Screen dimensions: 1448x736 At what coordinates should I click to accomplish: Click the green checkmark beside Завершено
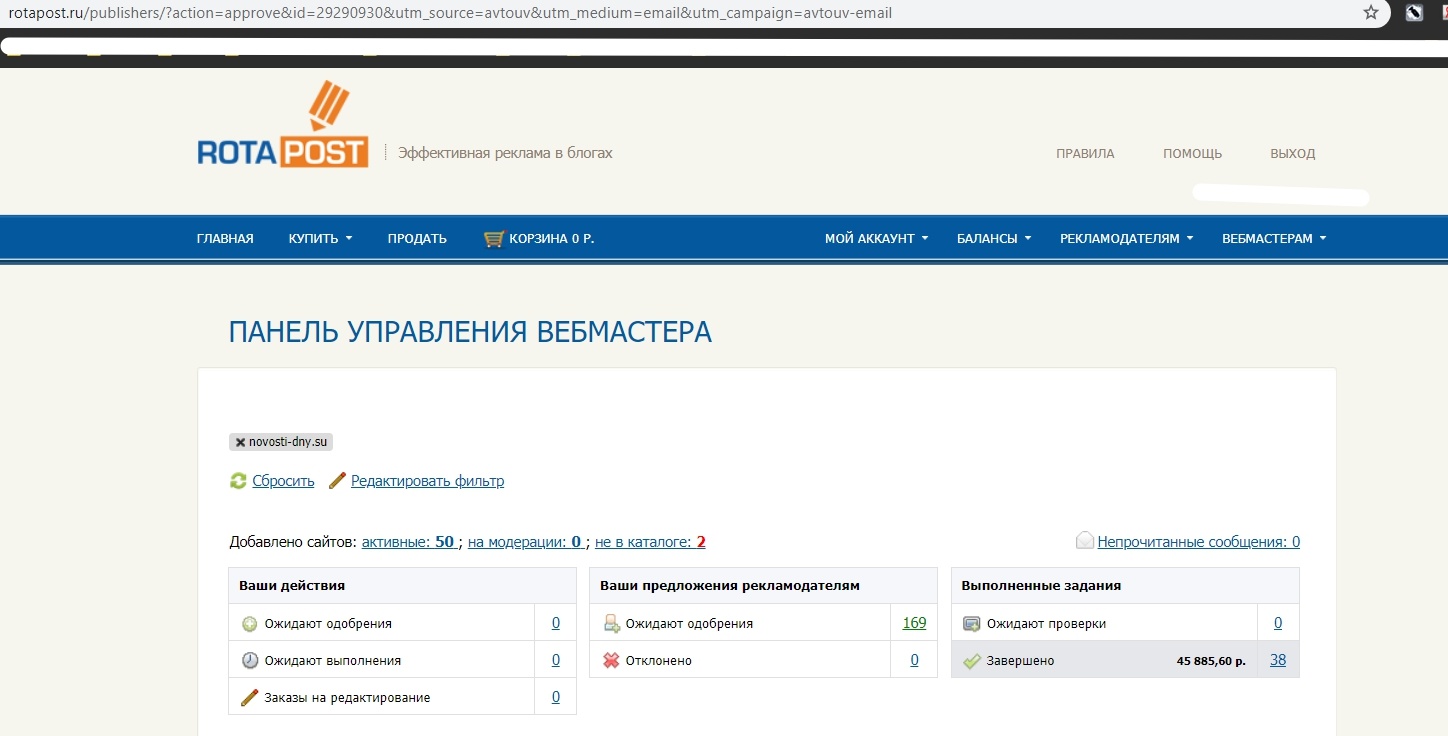[x=972, y=660]
